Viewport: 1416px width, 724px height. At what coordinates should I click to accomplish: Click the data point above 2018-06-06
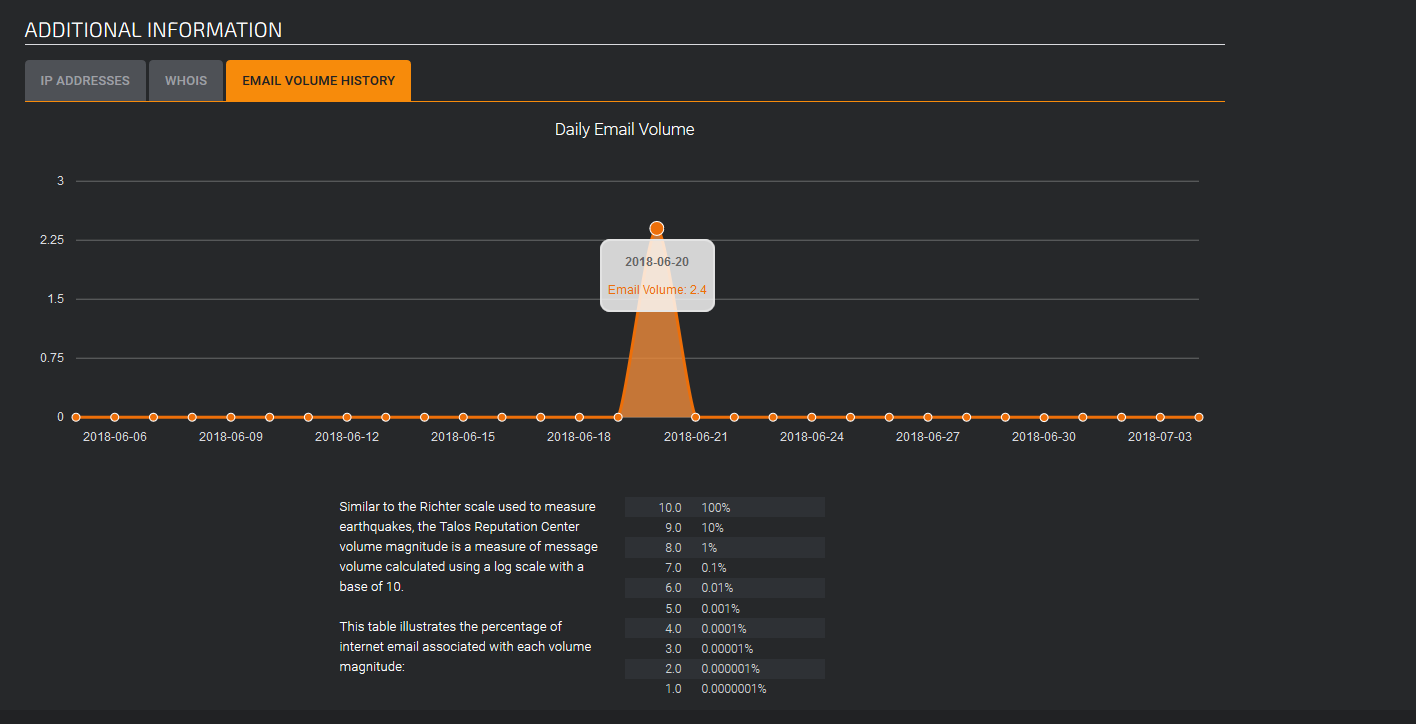(115, 417)
